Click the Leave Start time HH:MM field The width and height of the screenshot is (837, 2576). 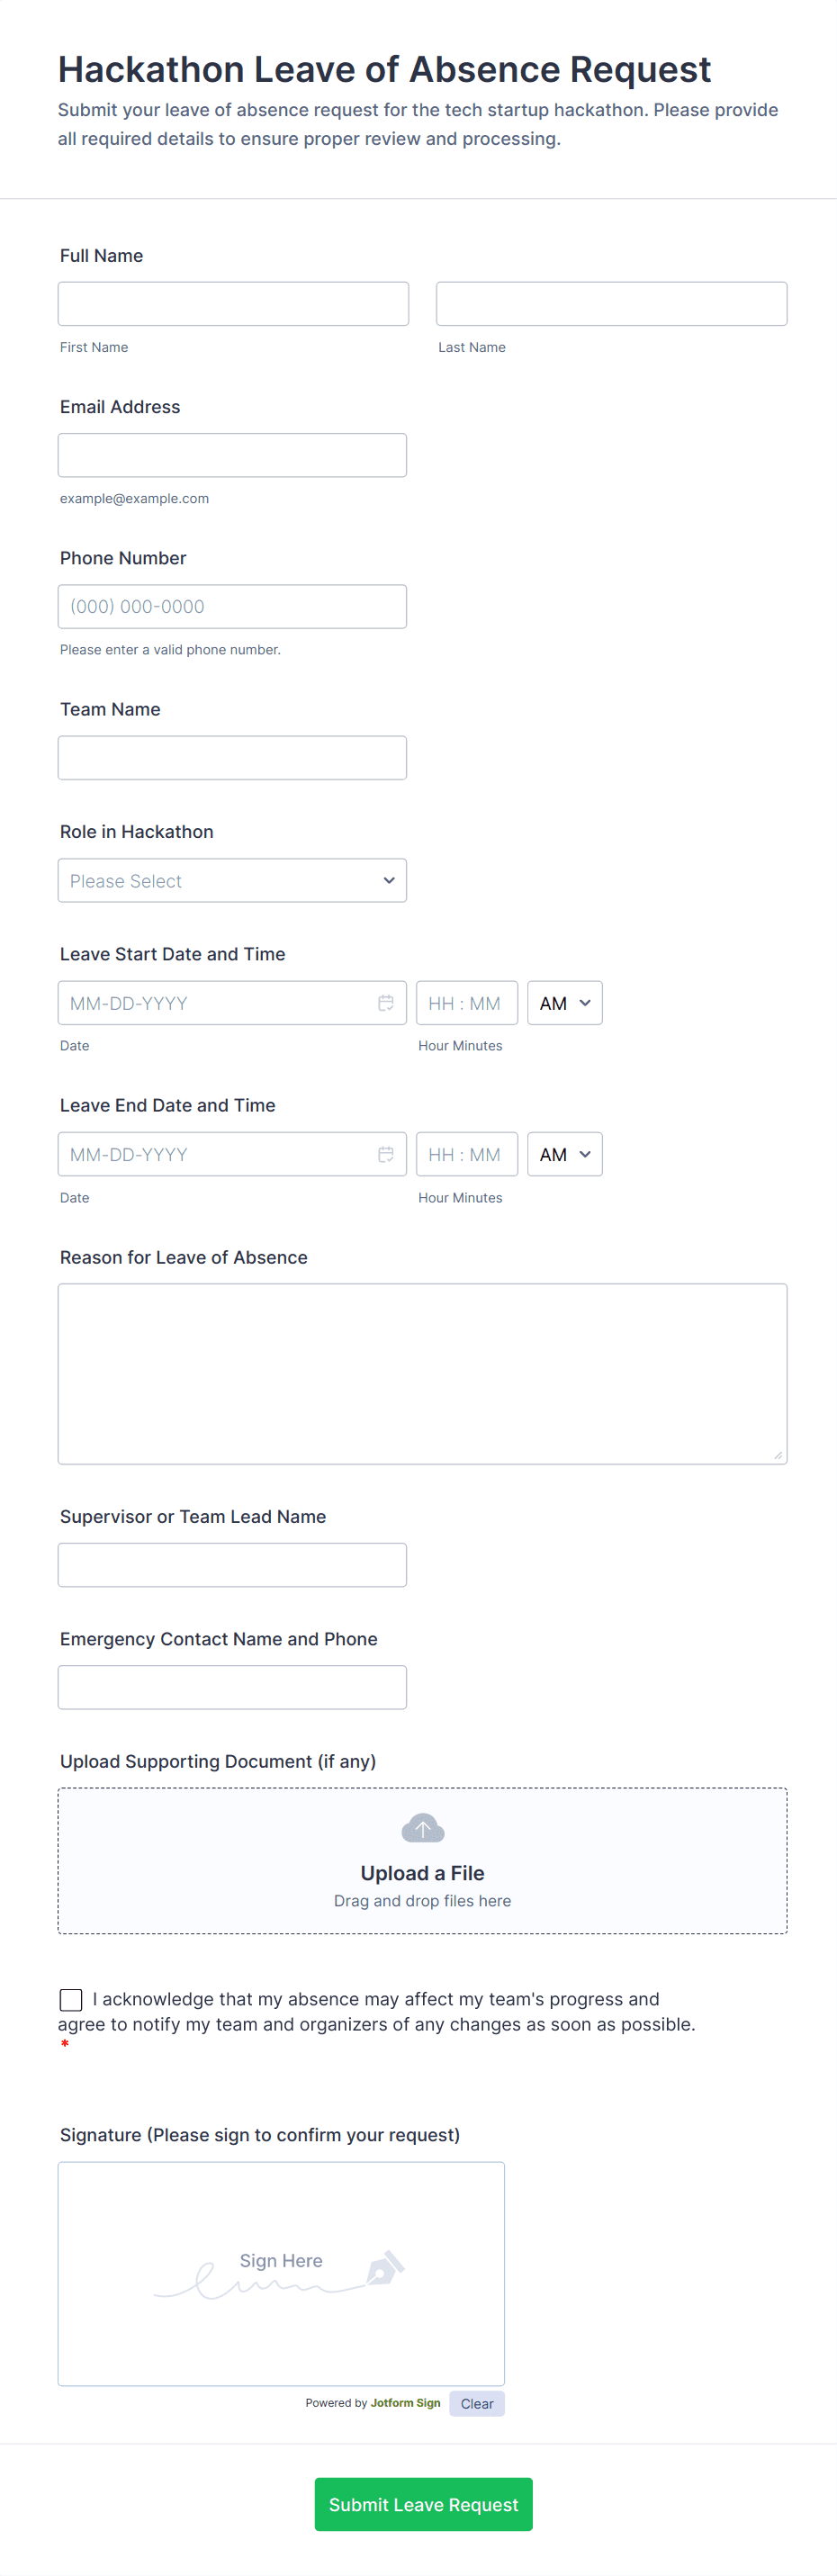(466, 1003)
